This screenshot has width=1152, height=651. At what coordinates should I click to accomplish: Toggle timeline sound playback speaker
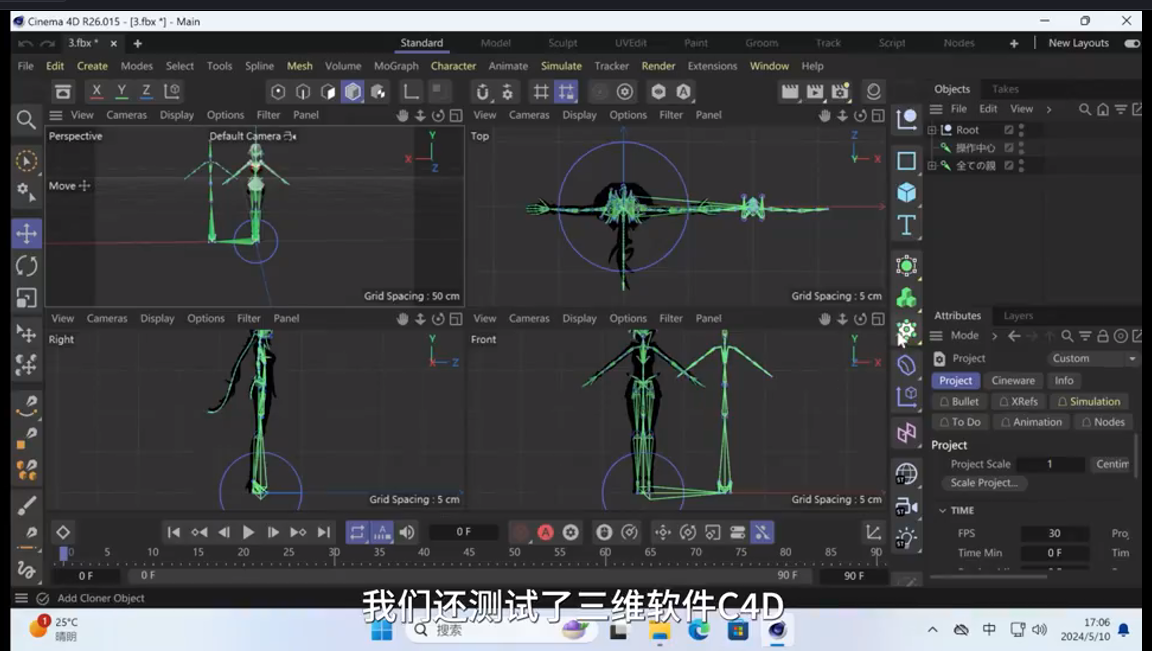tap(407, 533)
